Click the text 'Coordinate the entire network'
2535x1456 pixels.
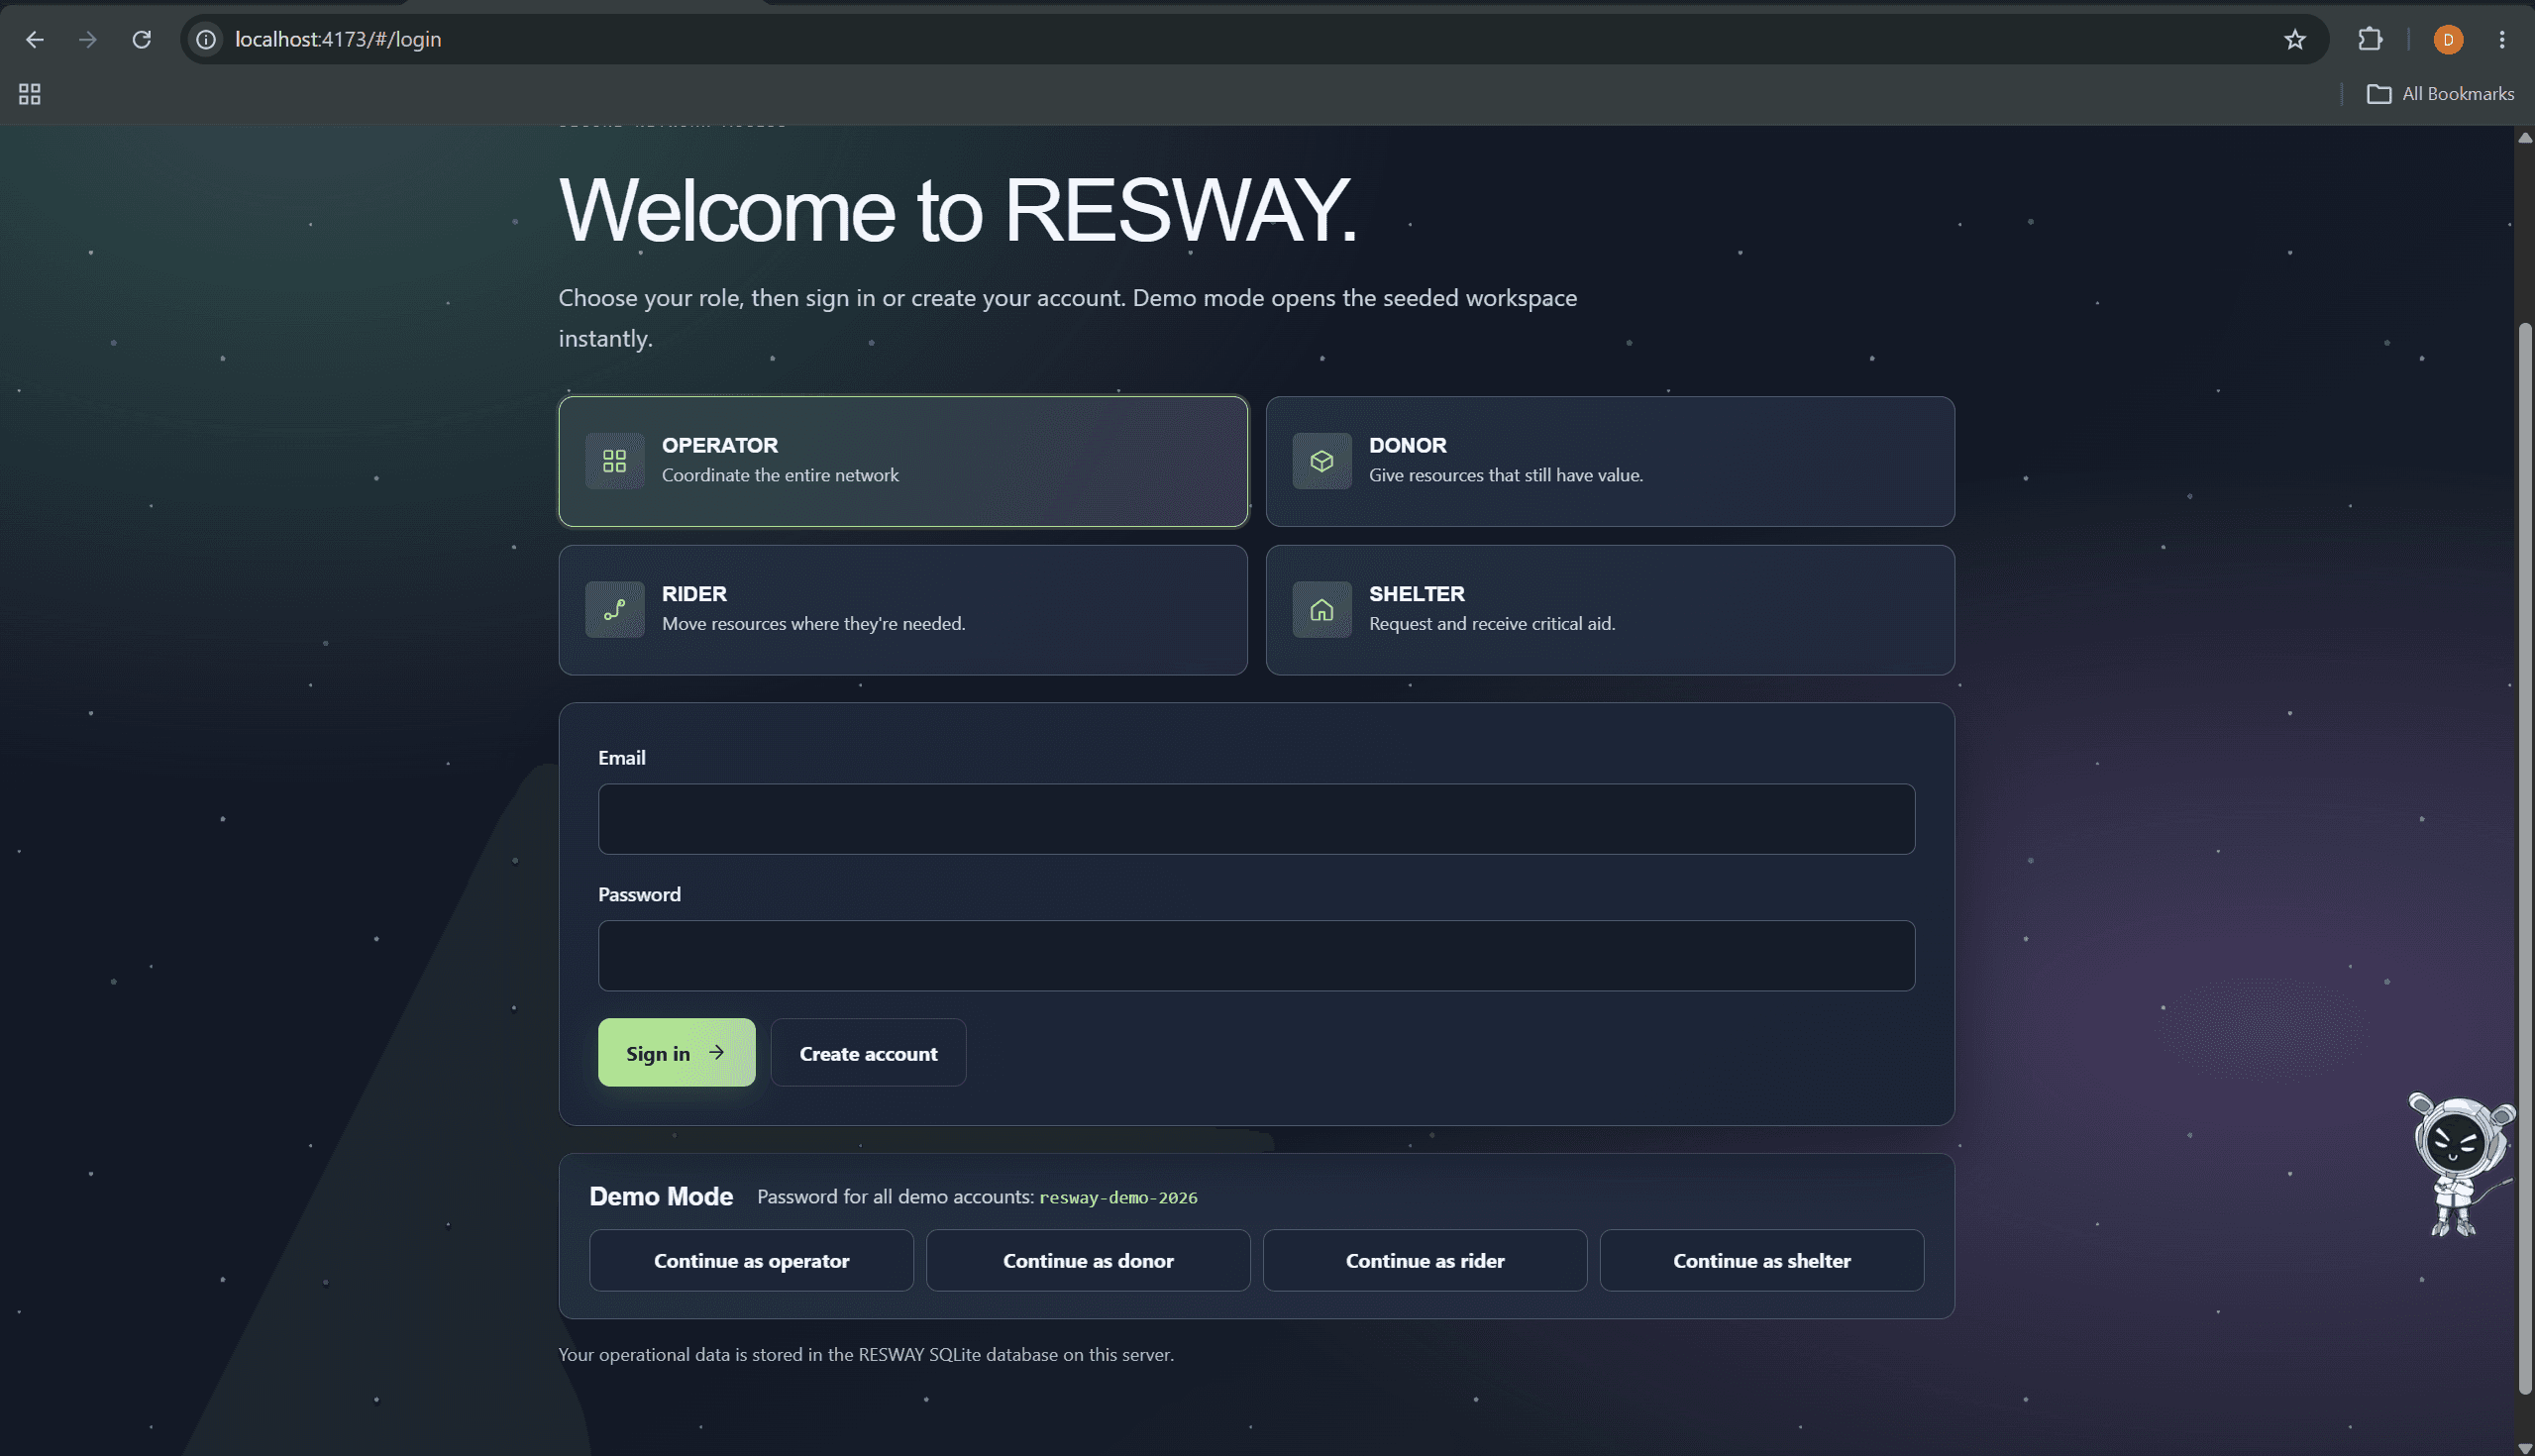(x=780, y=475)
